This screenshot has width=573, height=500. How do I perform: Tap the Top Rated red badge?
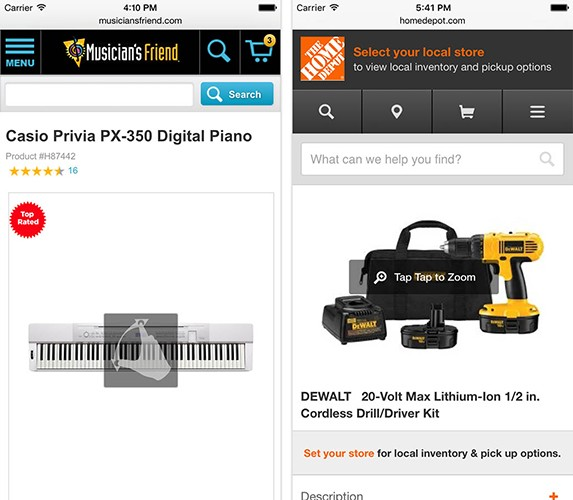(x=28, y=220)
